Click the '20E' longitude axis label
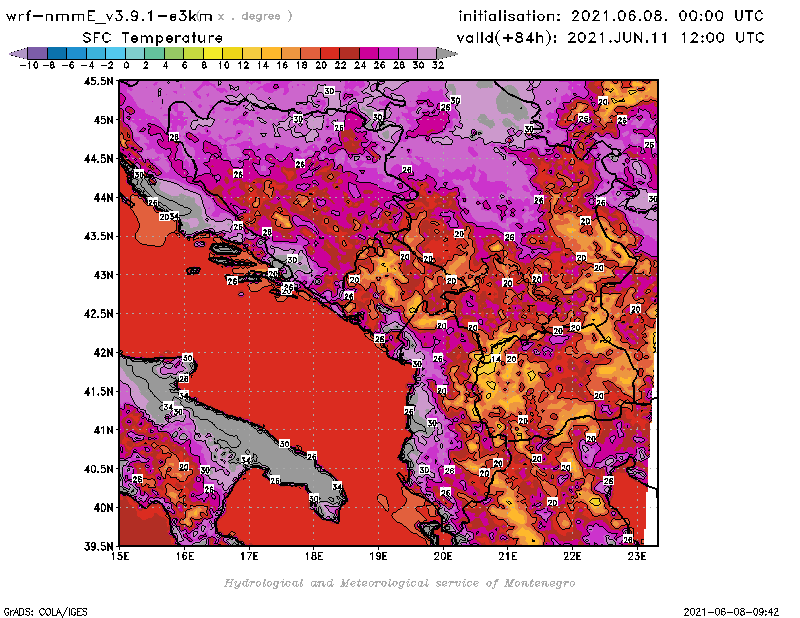The width and height of the screenshot is (800, 618). coord(443,556)
